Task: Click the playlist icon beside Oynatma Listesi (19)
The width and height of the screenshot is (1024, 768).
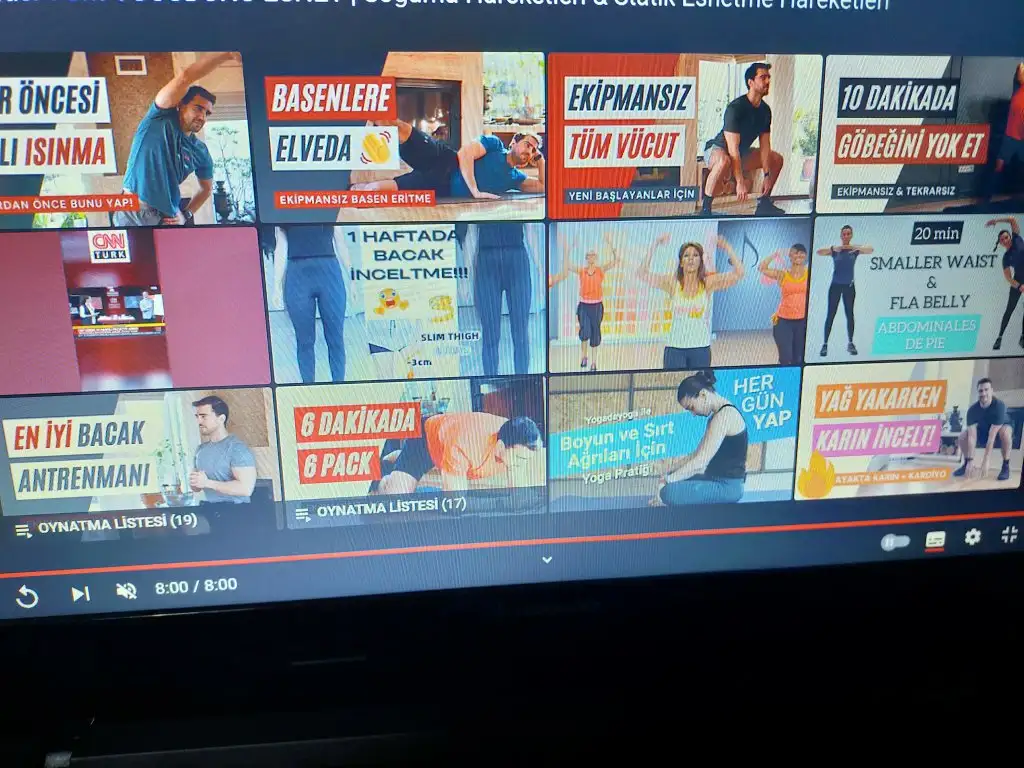Action: coord(23,530)
